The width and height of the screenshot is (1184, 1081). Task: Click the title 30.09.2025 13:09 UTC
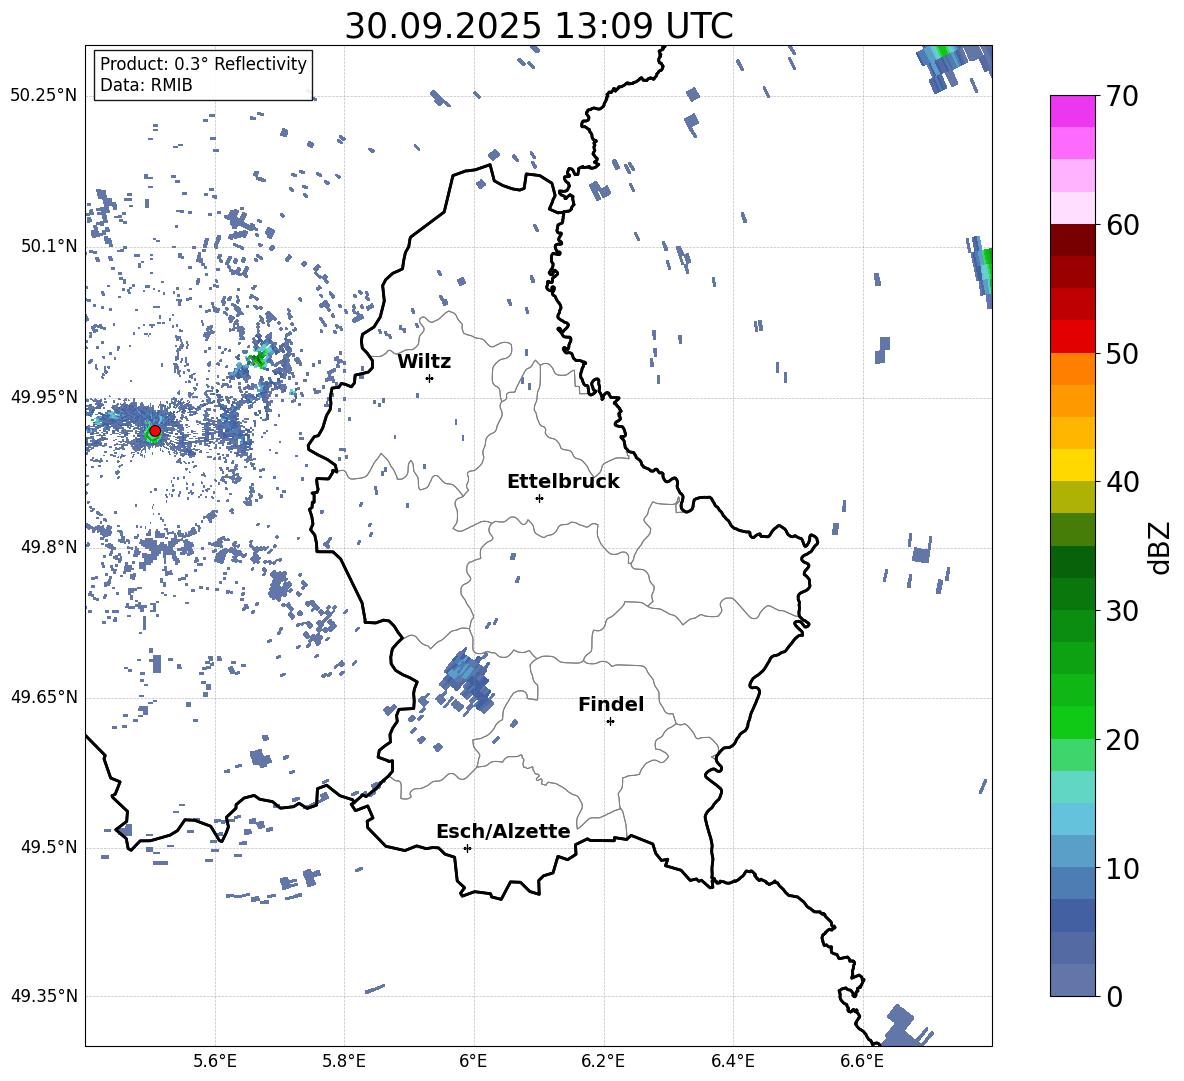pyautogui.click(x=538, y=26)
